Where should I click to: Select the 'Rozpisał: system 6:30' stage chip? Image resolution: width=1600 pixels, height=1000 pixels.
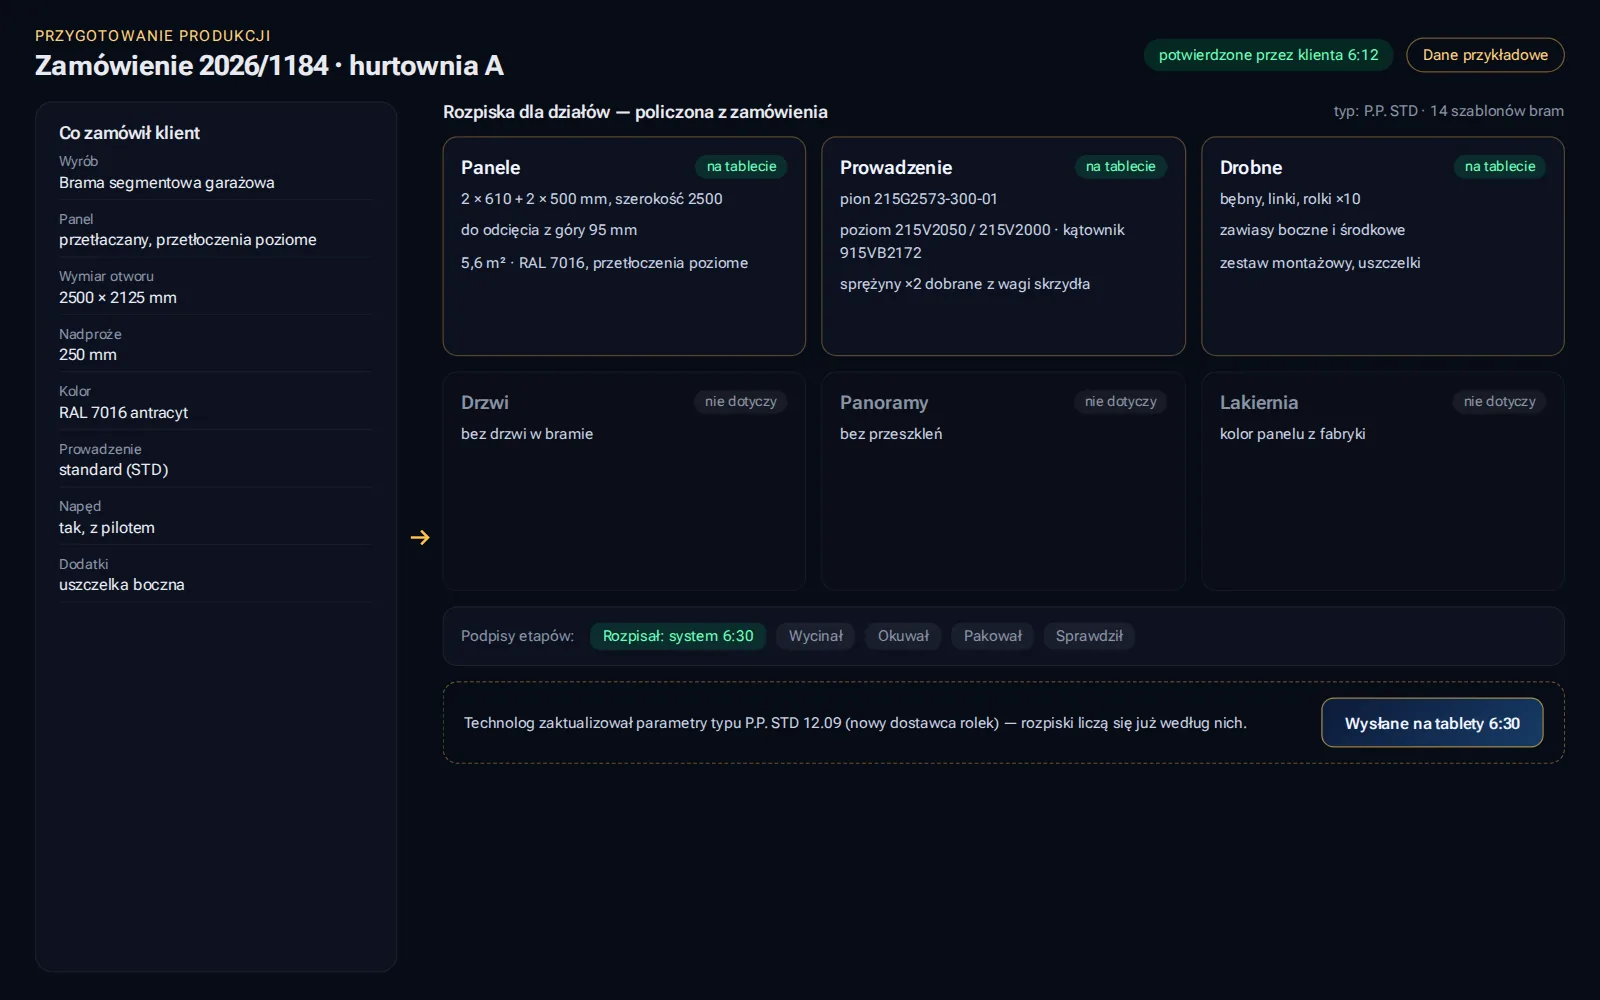678,636
